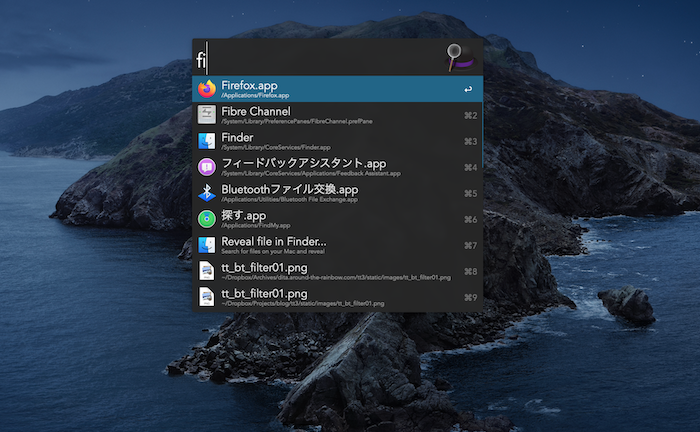The image size is (700, 432).
Task: Choose 'Reveal file in Finder...' action
Action: click(274, 241)
